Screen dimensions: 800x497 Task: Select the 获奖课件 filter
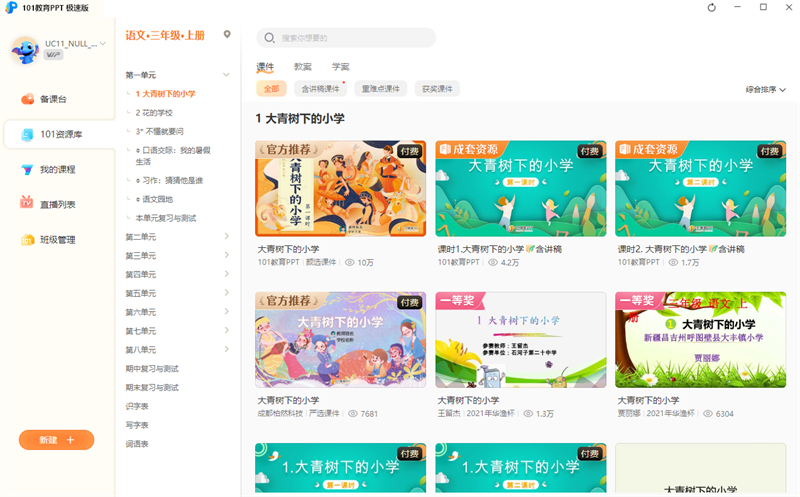tap(437, 89)
